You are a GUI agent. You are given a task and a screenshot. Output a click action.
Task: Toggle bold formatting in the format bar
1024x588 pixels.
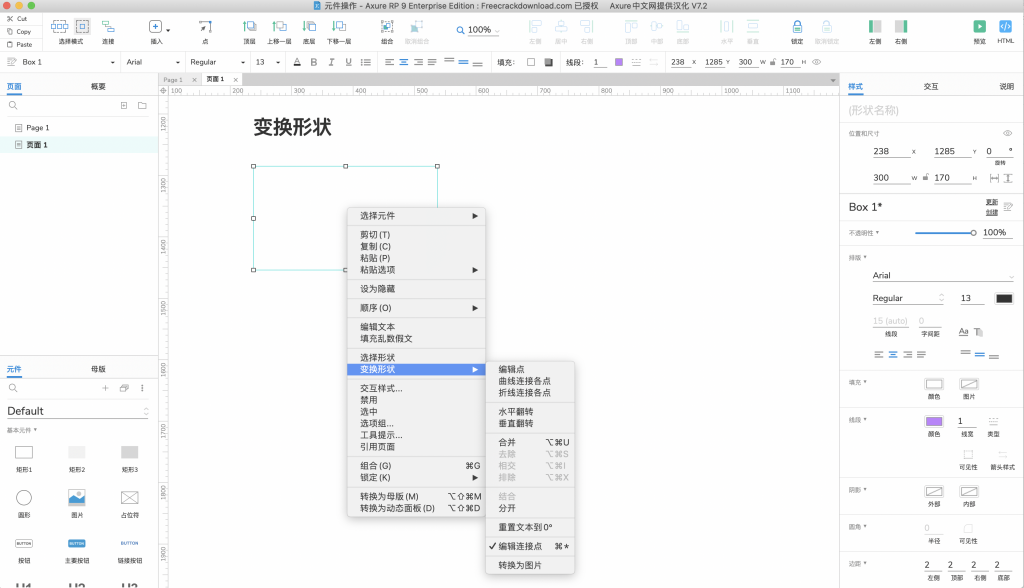point(313,62)
